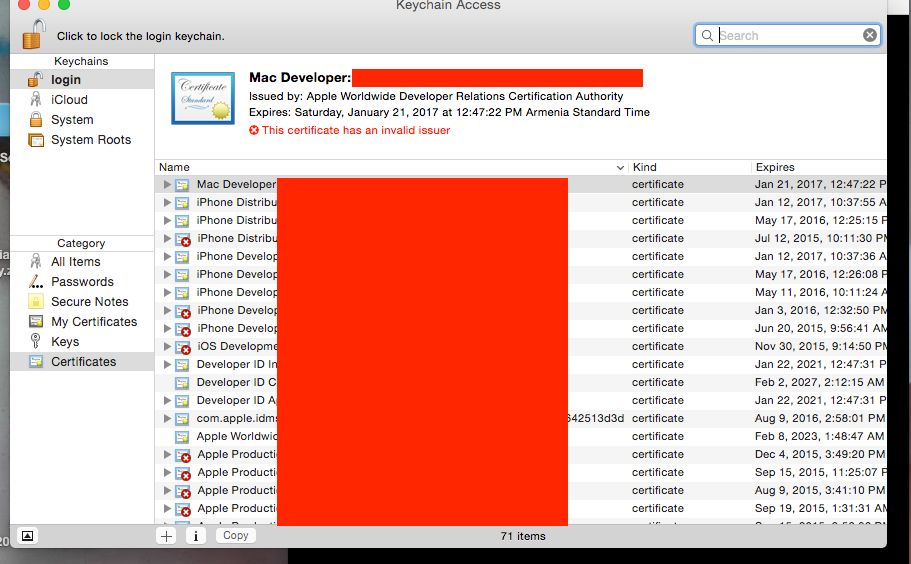
Task: Click Apple Production certificate icon expiring Sep 15, 2015
Action: pyautogui.click(x=183, y=473)
